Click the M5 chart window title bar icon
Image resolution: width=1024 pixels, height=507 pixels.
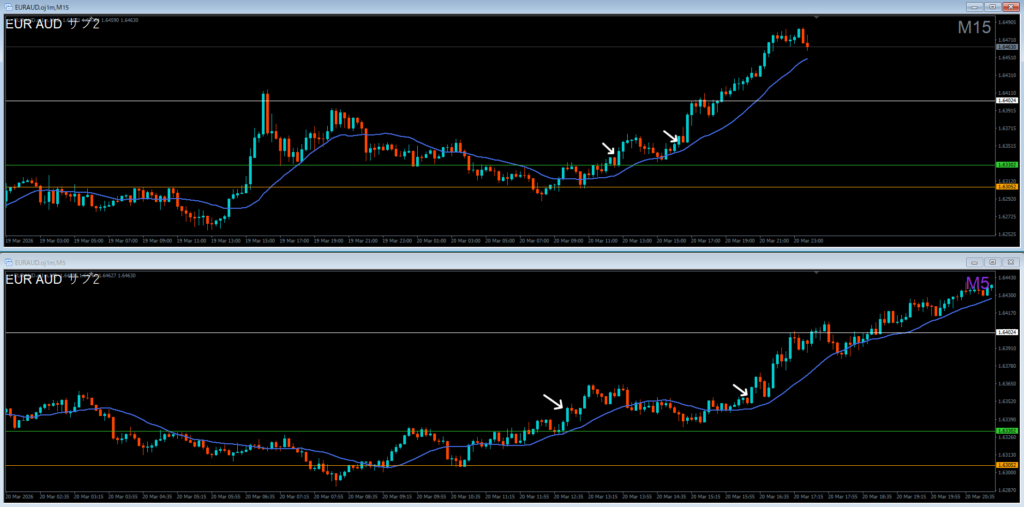8,263
